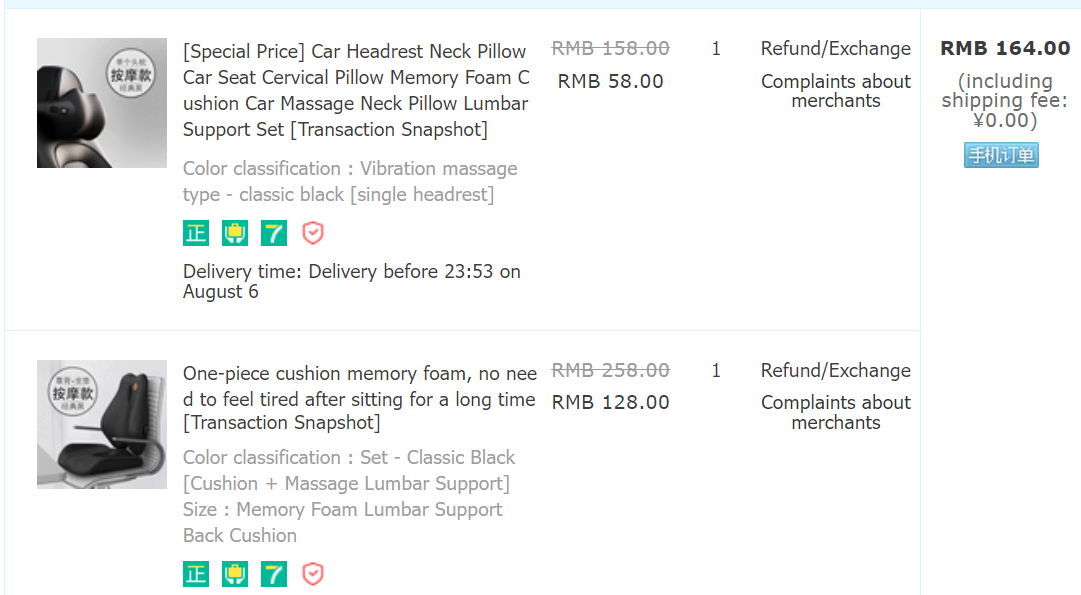Click the 7-day return badge of headrest item
The height and width of the screenshot is (595, 1081).
(274, 233)
